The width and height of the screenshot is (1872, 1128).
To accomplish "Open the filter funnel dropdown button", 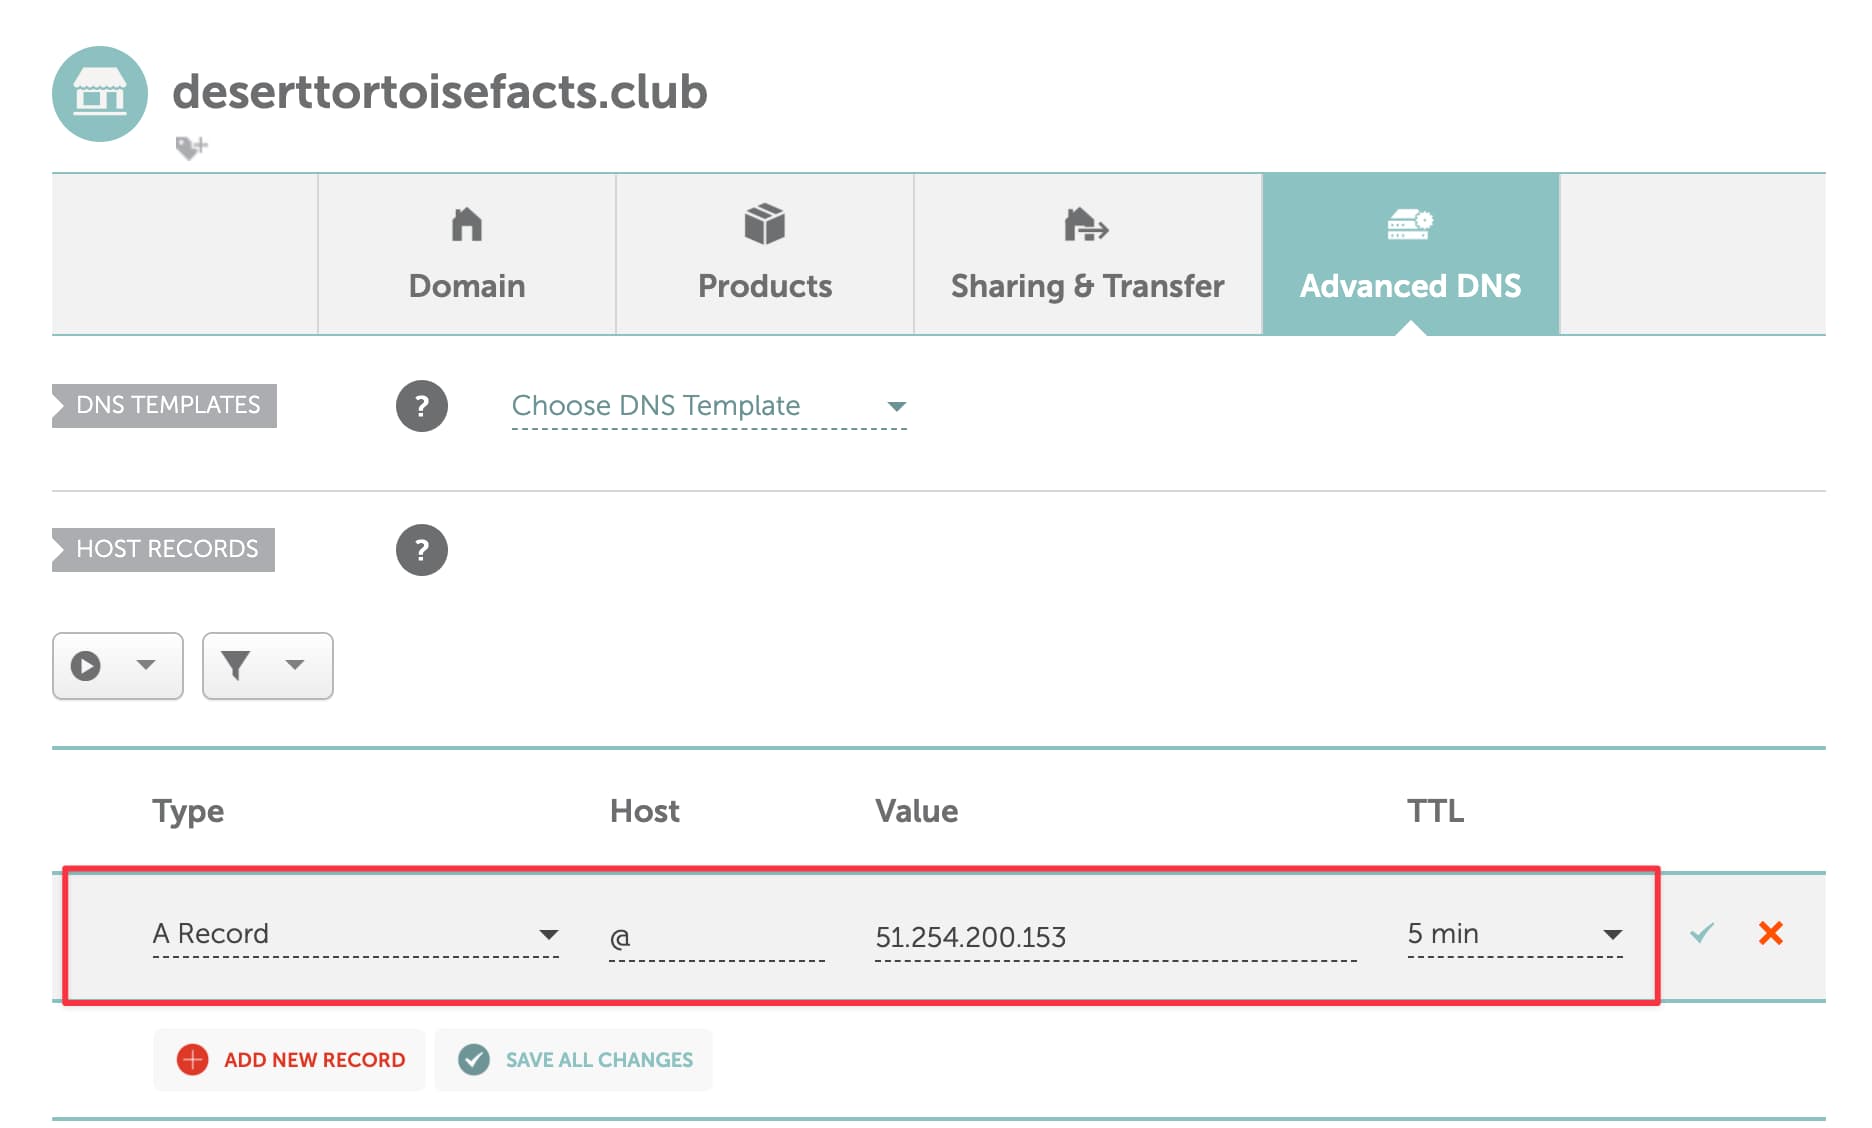I will coord(267,666).
